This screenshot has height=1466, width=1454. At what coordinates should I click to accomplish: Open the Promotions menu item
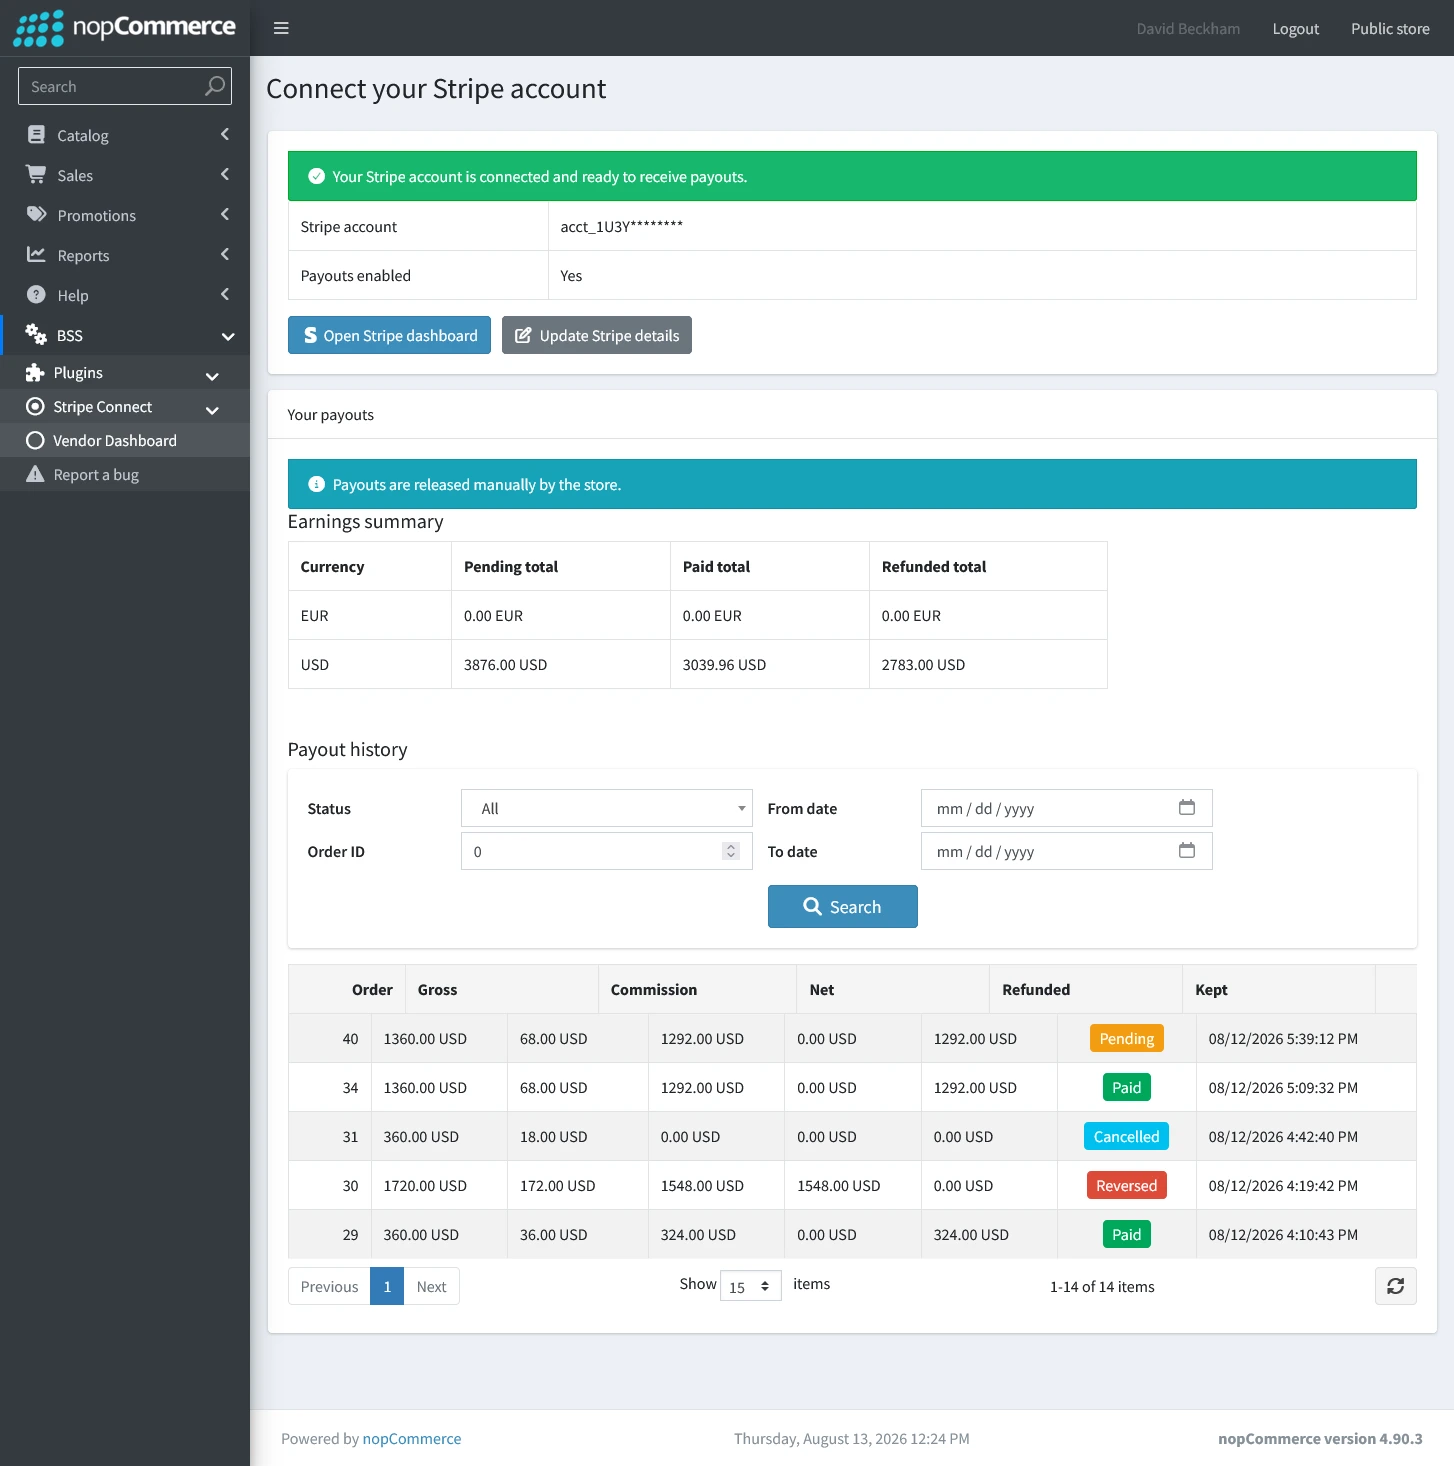pos(125,215)
